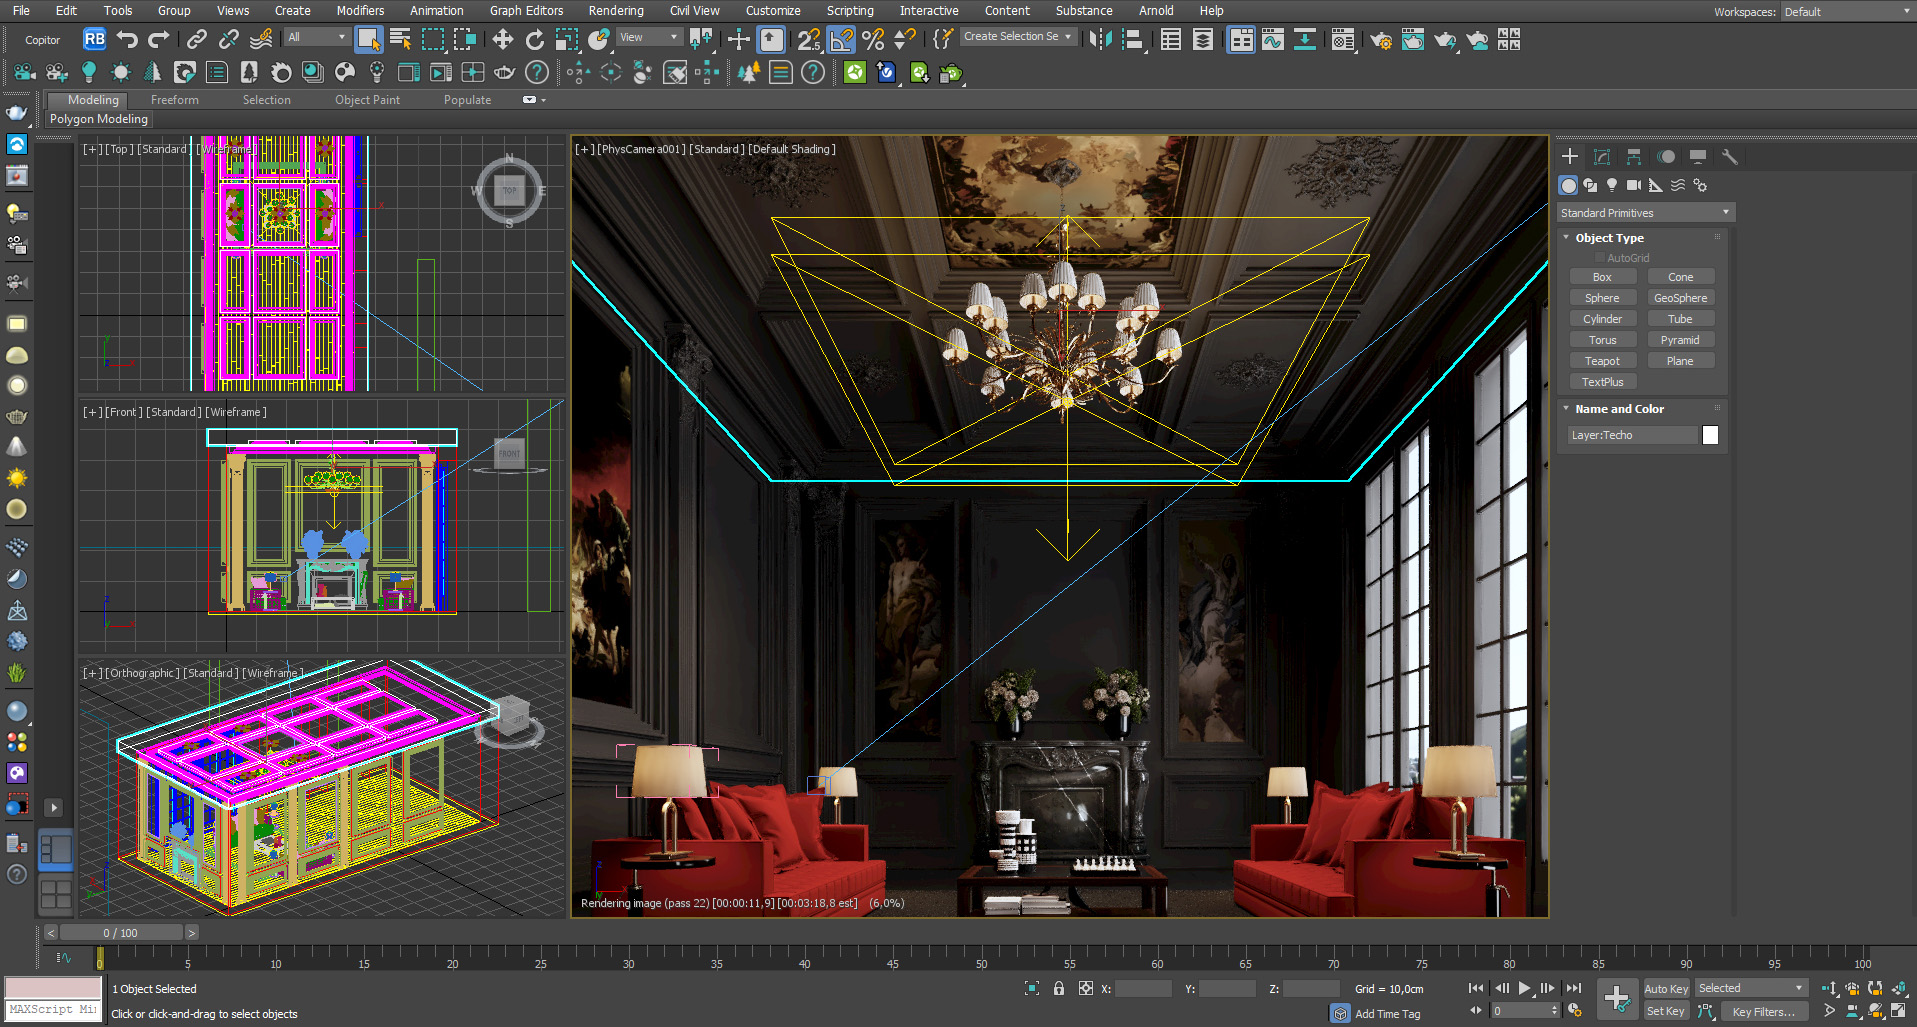Click the Render Production teapot icon
This screenshot has width=1917, height=1027.
pyautogui.click(x=1446, y=40)
